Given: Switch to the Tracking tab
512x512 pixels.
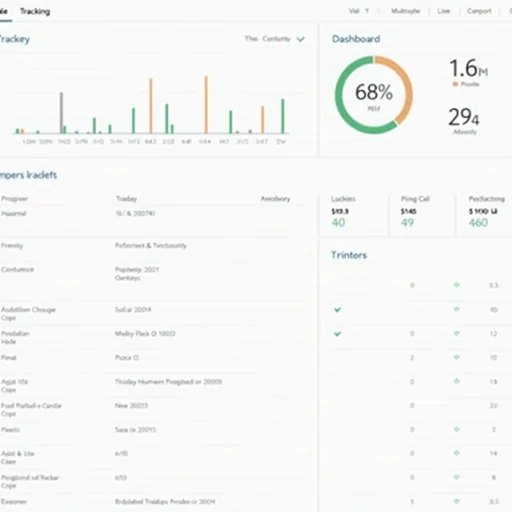Looking at the screenshot, I should pos(35,11).
